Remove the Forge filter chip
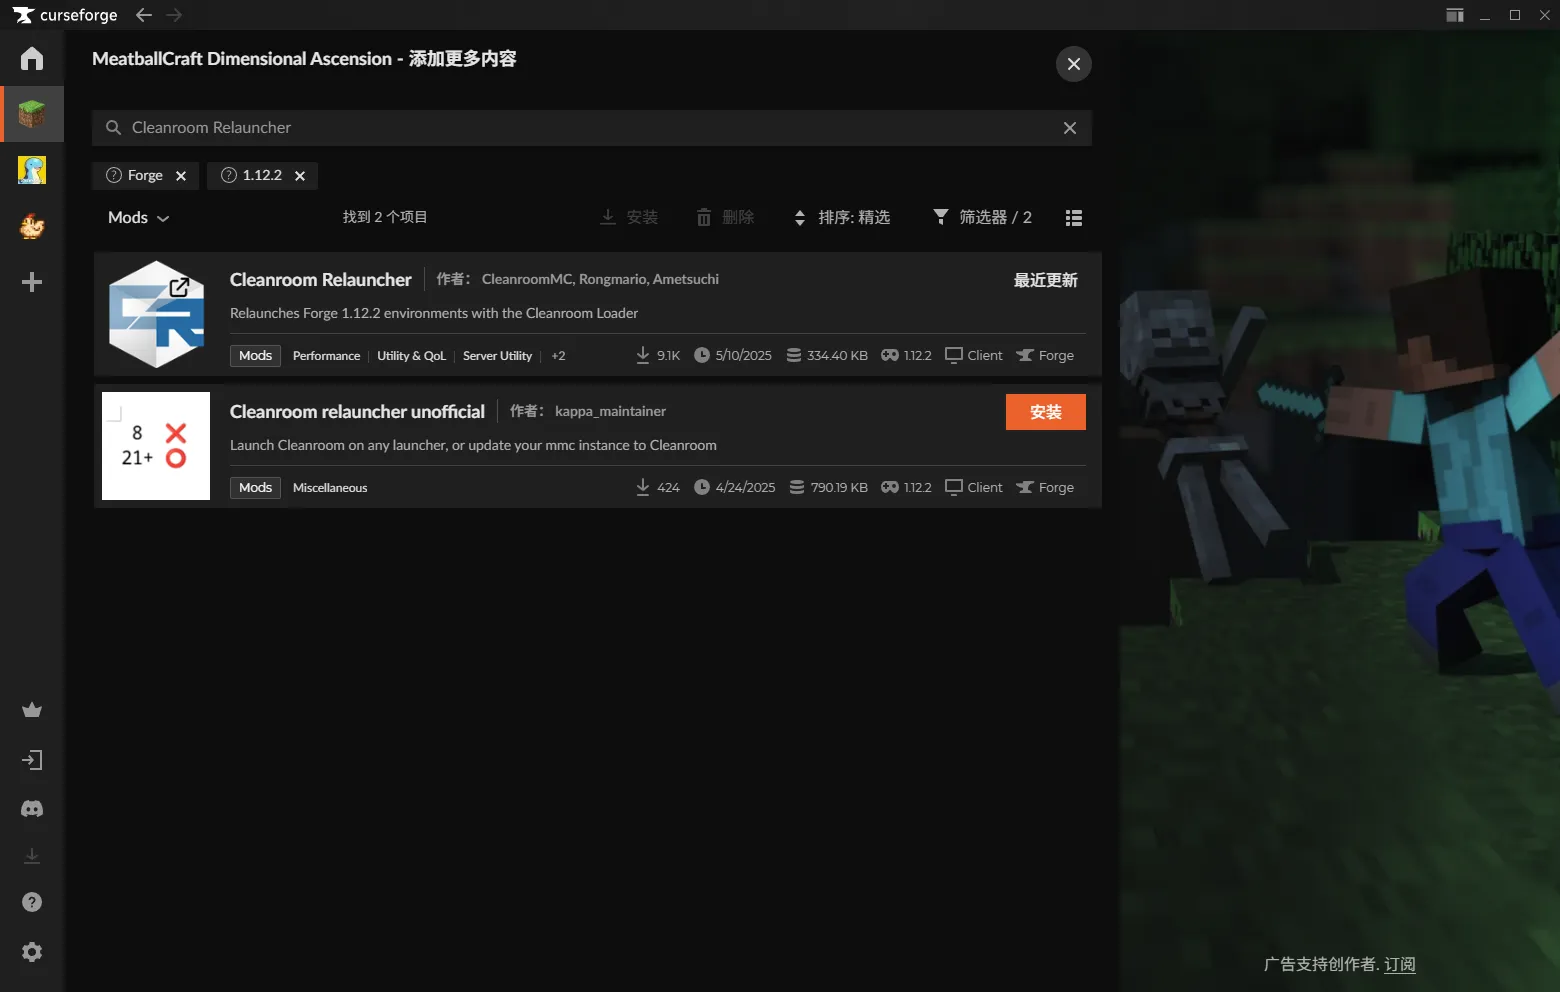This screenshot has height=992, width=1560. (x=181, y=176)
